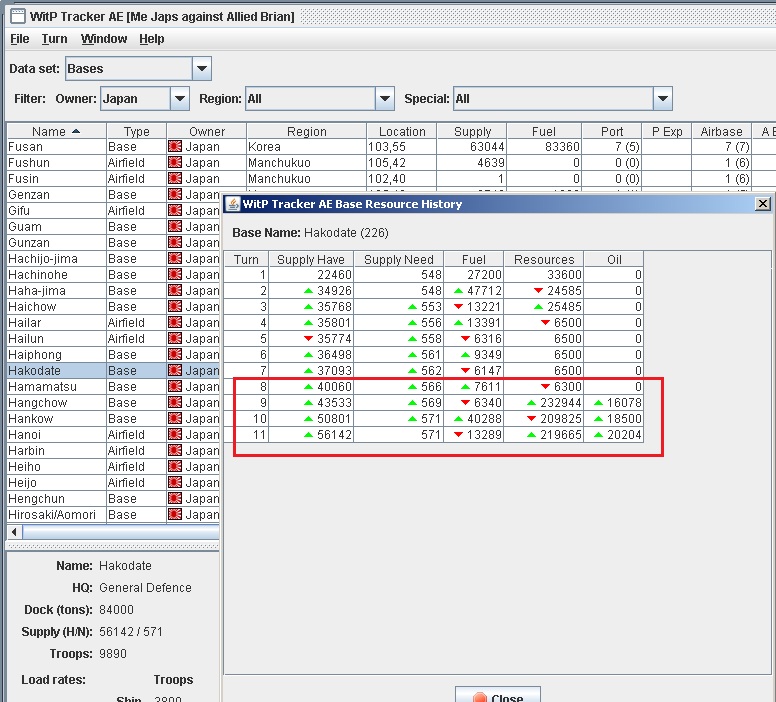Expand the Region filter dropdown arrow
This screenshot has height=702, width=776.
[x=385, y=99]
